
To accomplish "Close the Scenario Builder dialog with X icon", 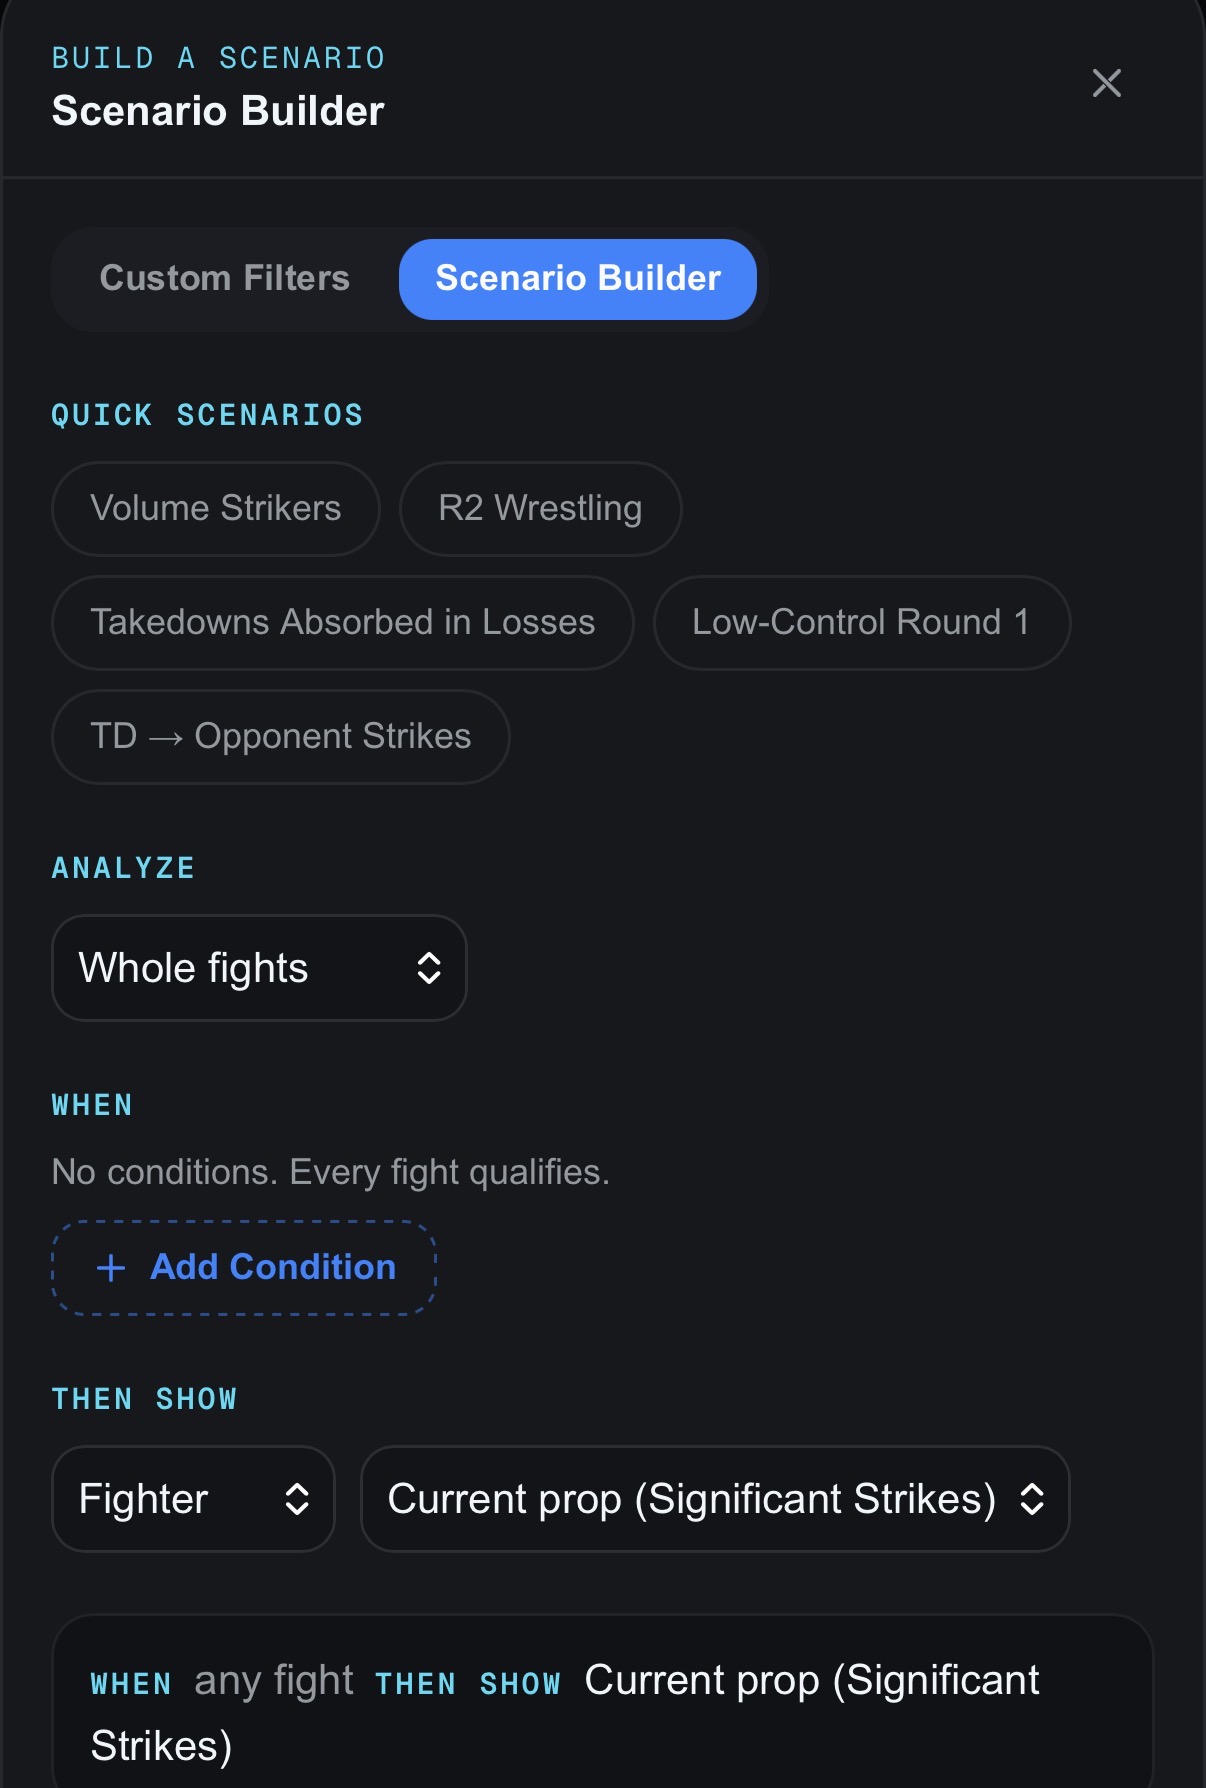I will tap(1106, 83).
